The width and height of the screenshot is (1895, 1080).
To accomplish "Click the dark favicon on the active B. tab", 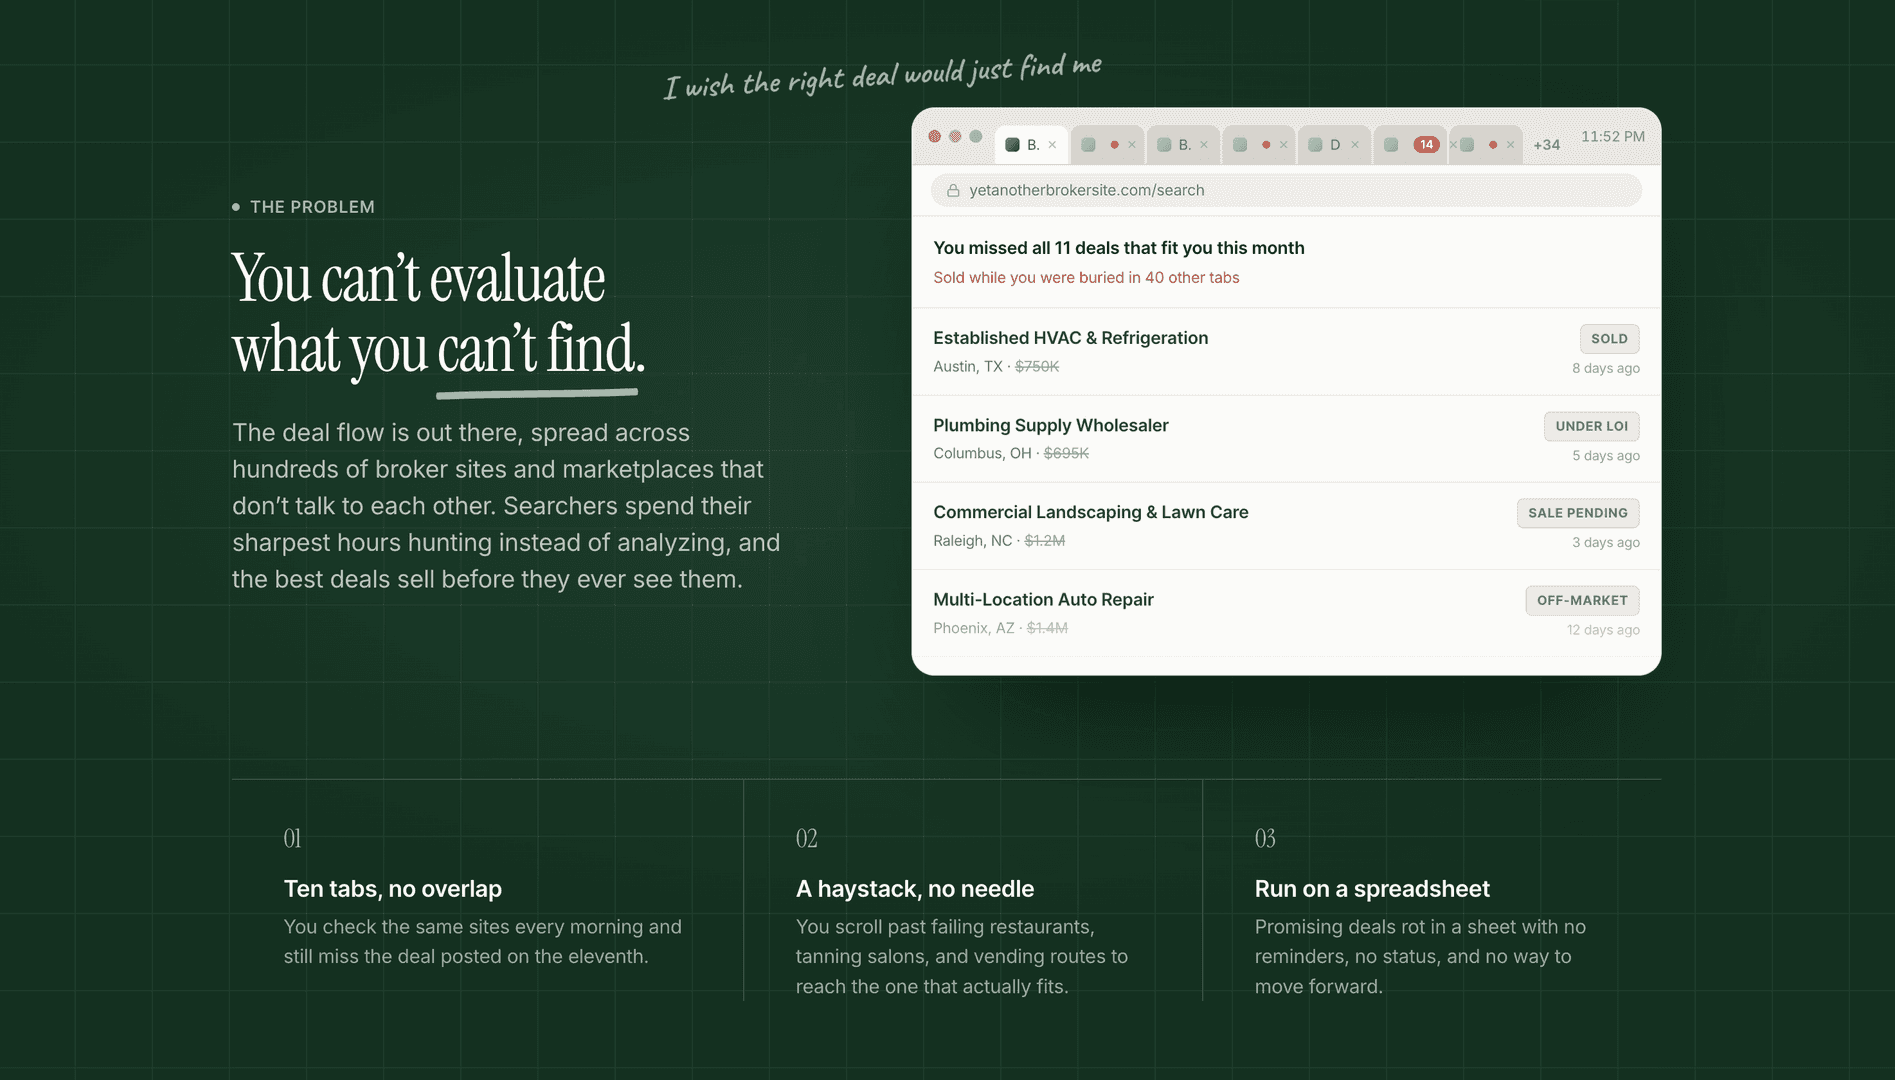I will pos(1012,145).
